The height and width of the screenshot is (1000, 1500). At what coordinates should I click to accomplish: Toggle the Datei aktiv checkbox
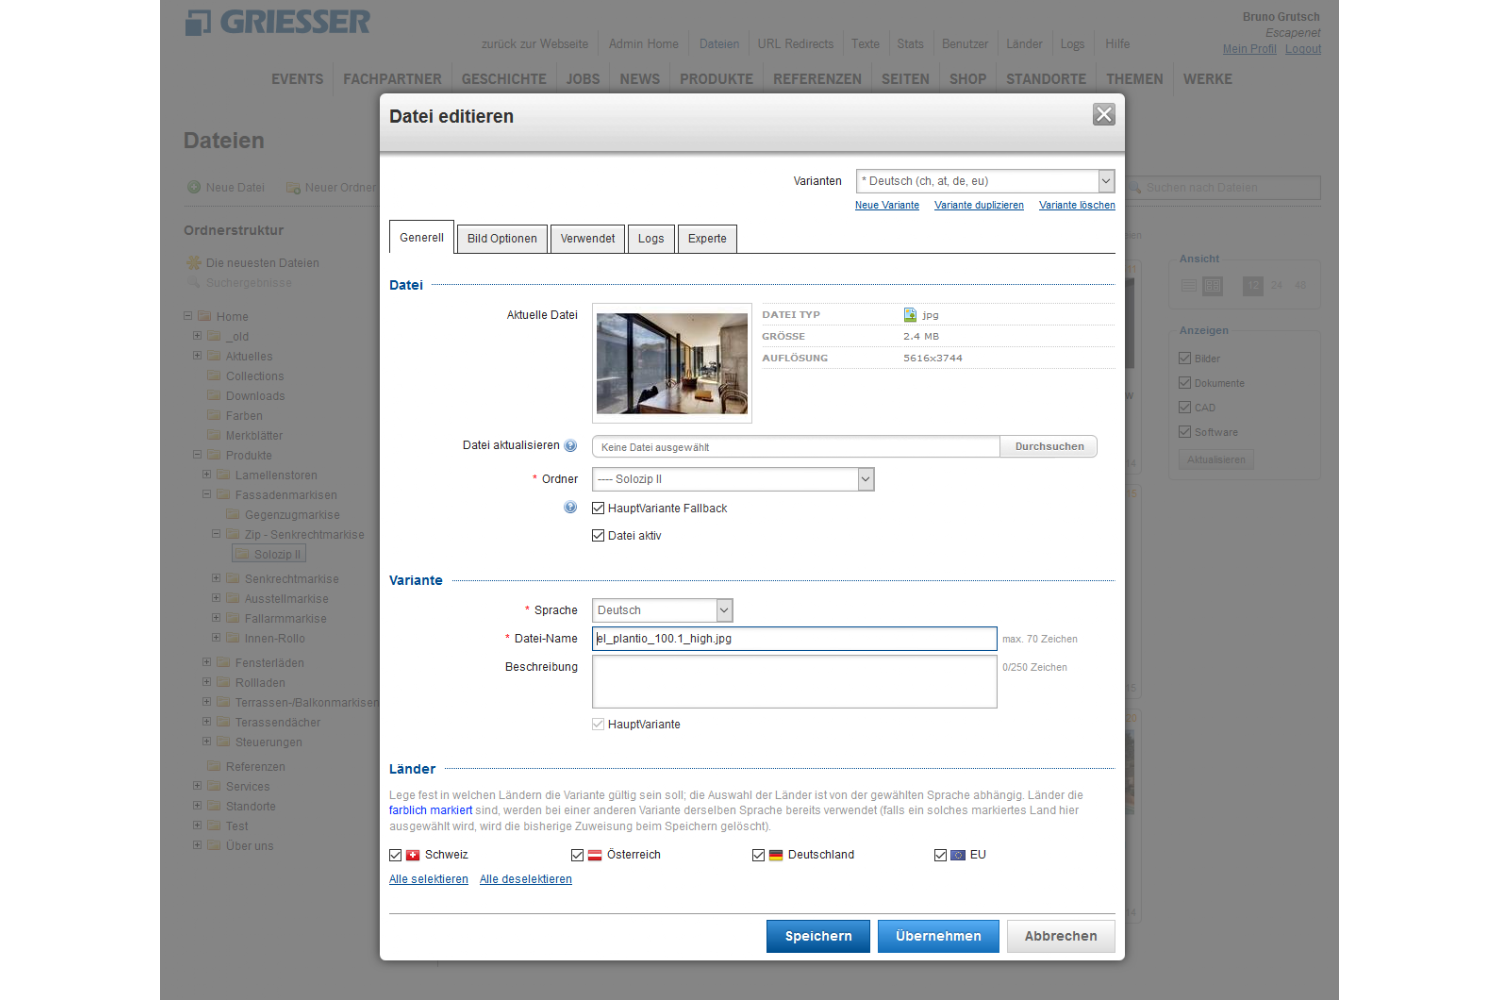pos(598,536)
